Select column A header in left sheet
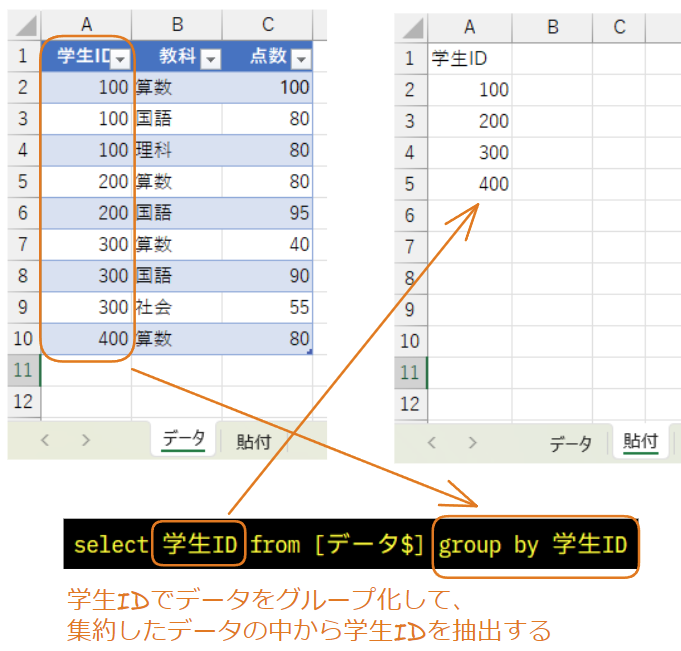This screenshot has height=651, width=681. point(86,25)
